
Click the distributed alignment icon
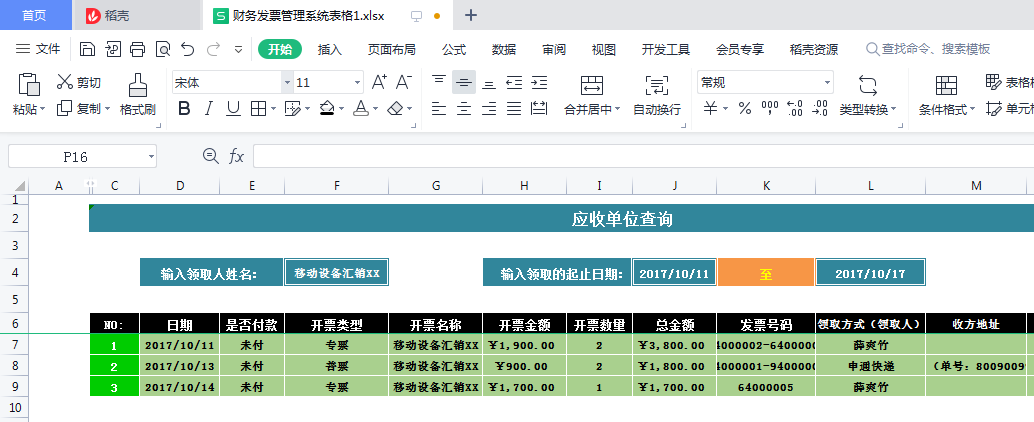click(x=539, y=109)
